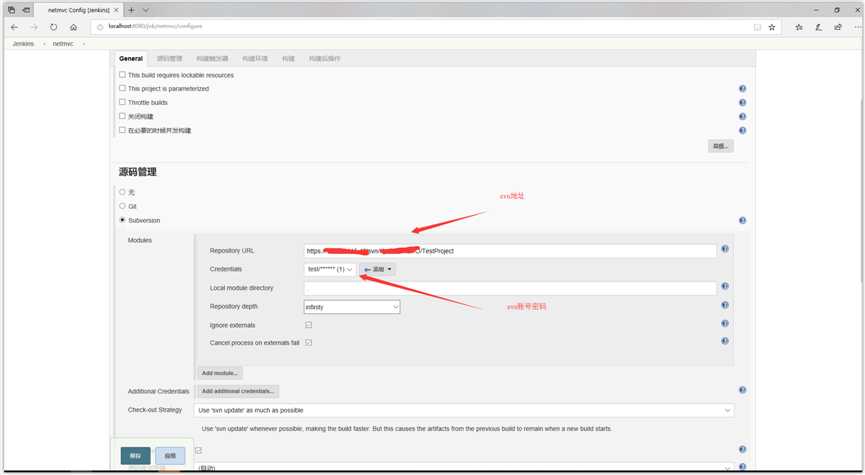The height and width of the screenshot is (475, 865).
Task: Open a new tab with plus icon
Action: pyautogui.click(x=131, y=10)
